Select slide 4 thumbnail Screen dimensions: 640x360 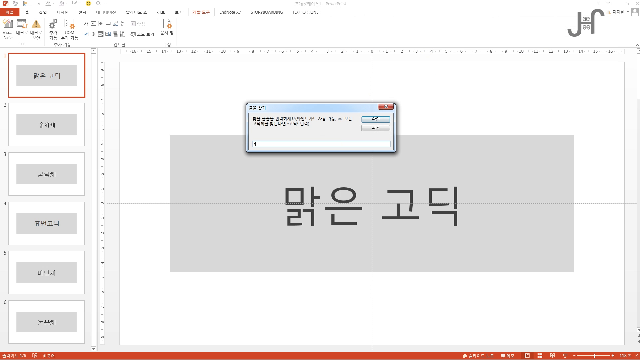(47, 223)
